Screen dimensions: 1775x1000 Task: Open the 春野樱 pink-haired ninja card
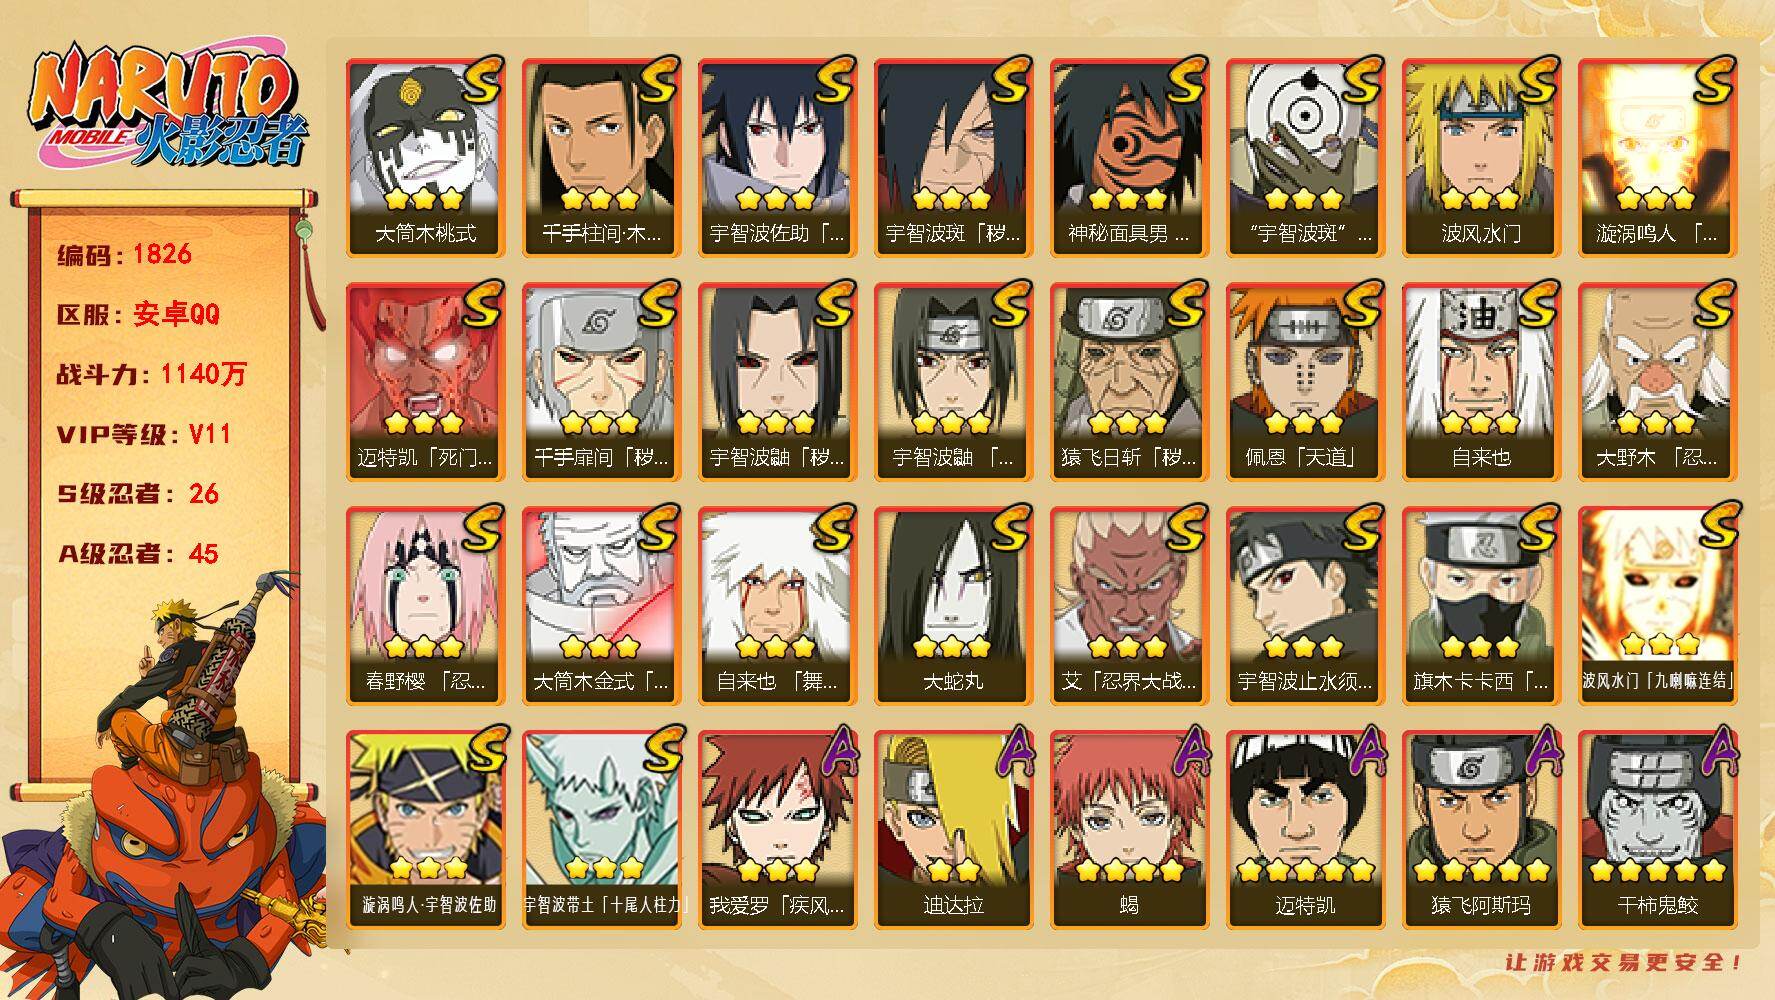tap(426, 606)
